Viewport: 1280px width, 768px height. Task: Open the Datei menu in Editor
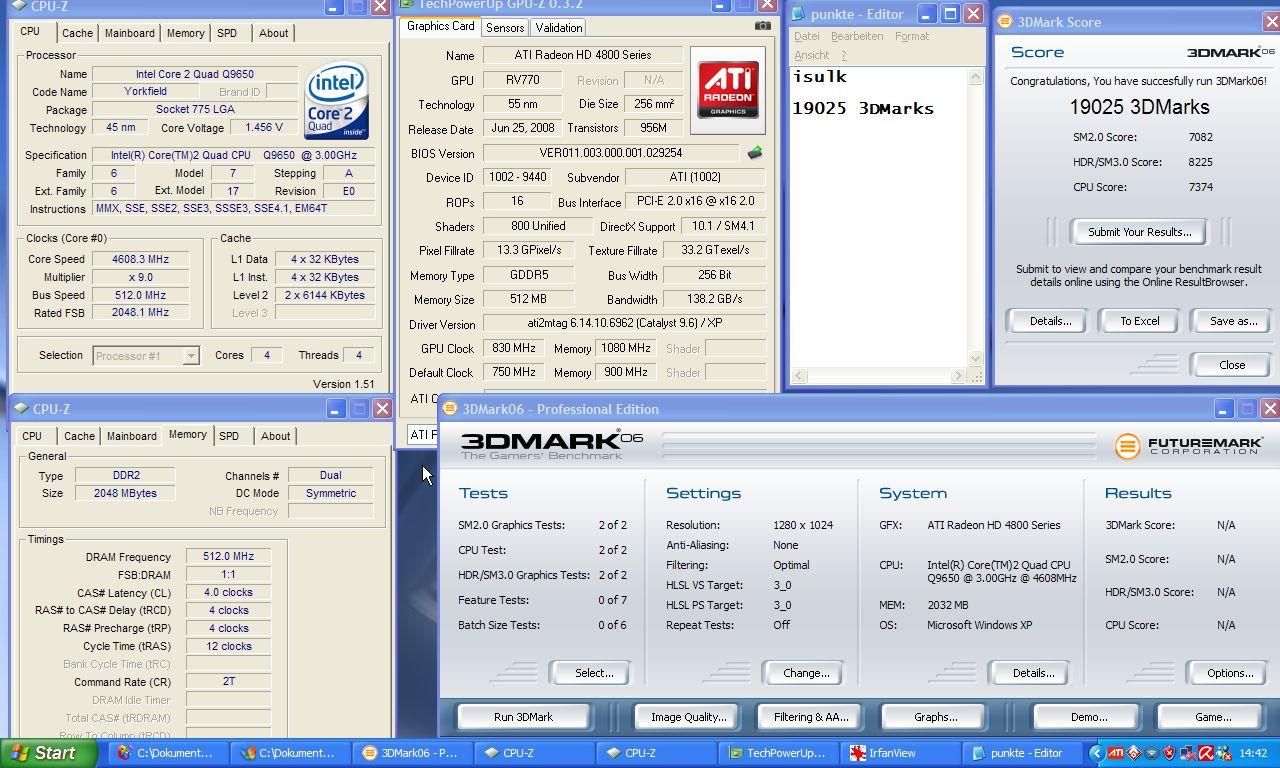pos(807,36)
